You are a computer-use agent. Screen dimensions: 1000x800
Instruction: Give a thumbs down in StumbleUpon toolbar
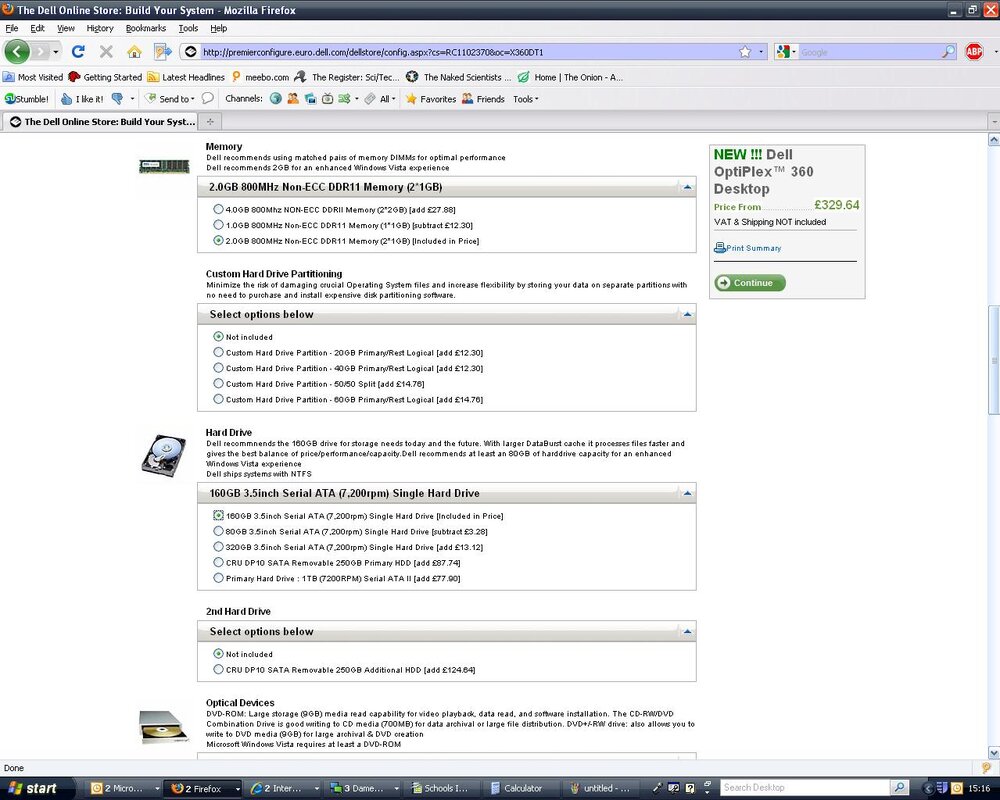(117, 99)
